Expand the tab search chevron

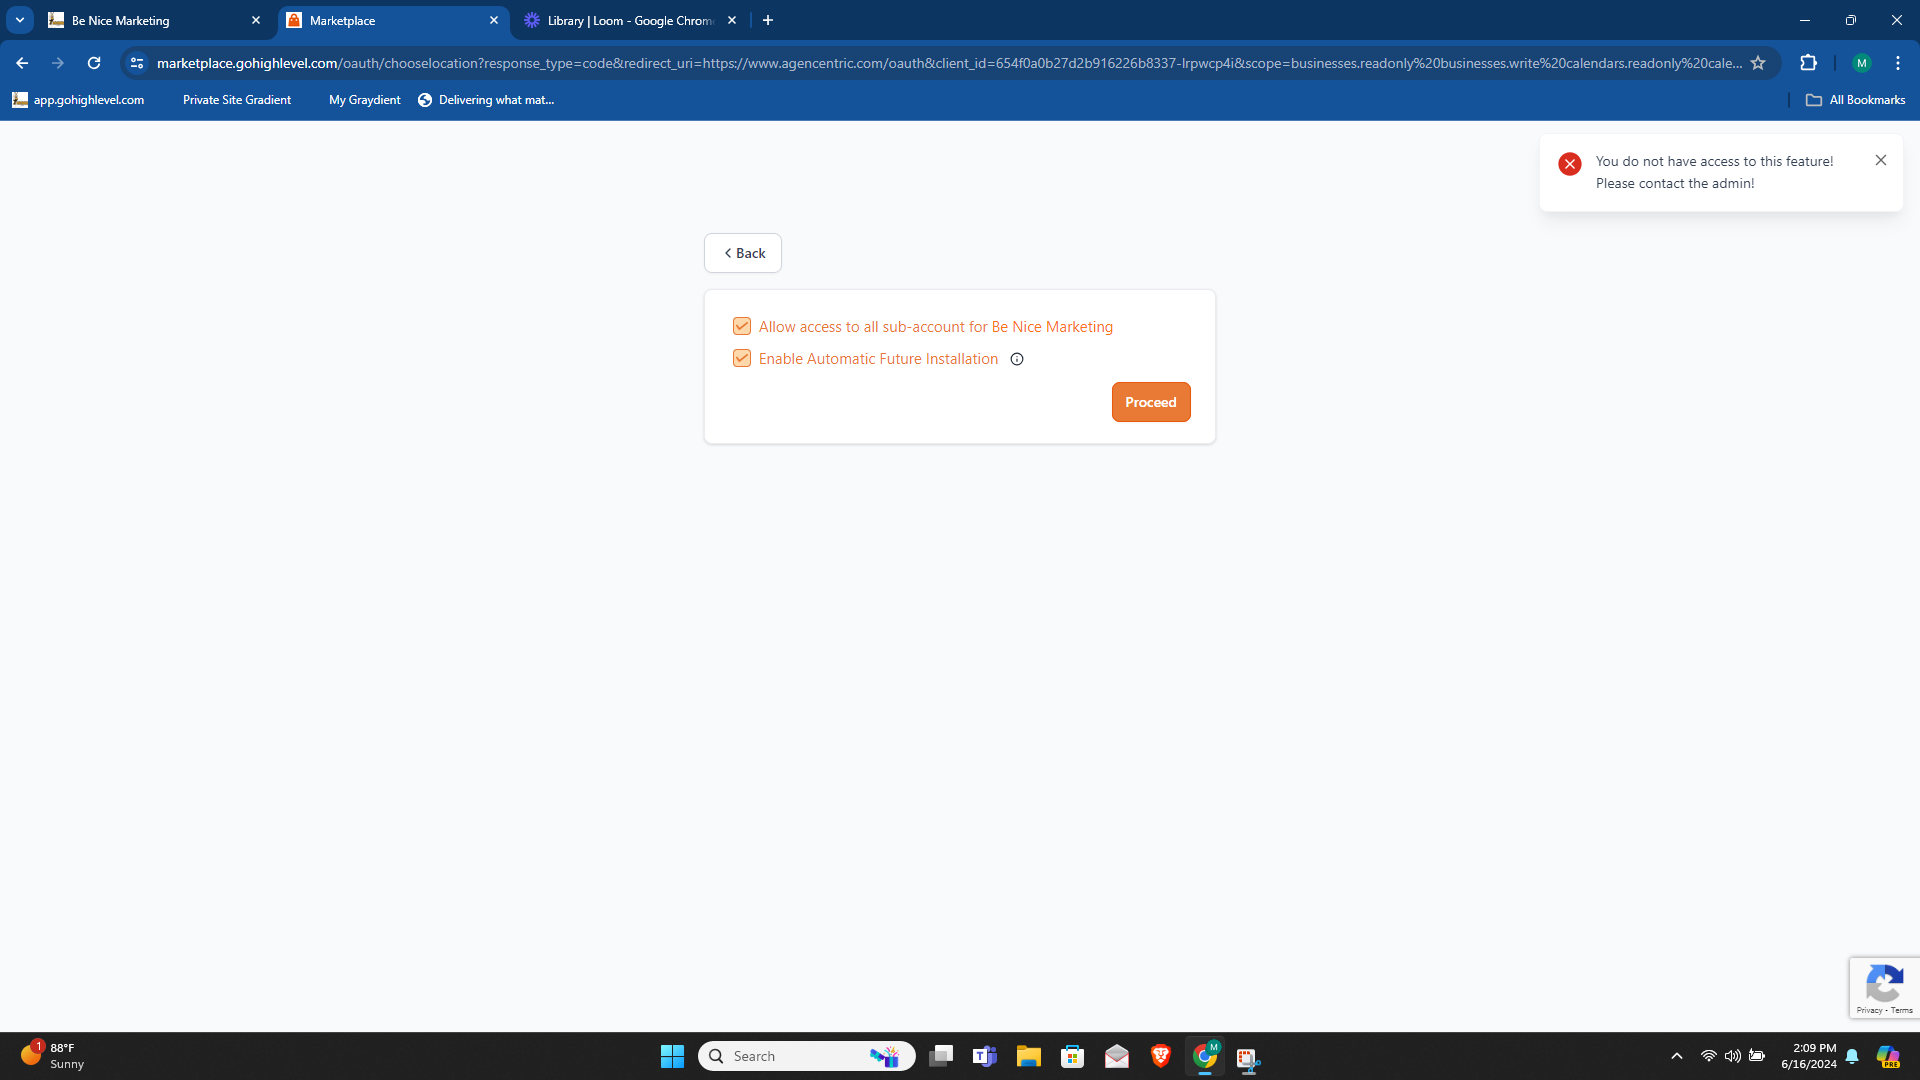(x=18, y=19)
